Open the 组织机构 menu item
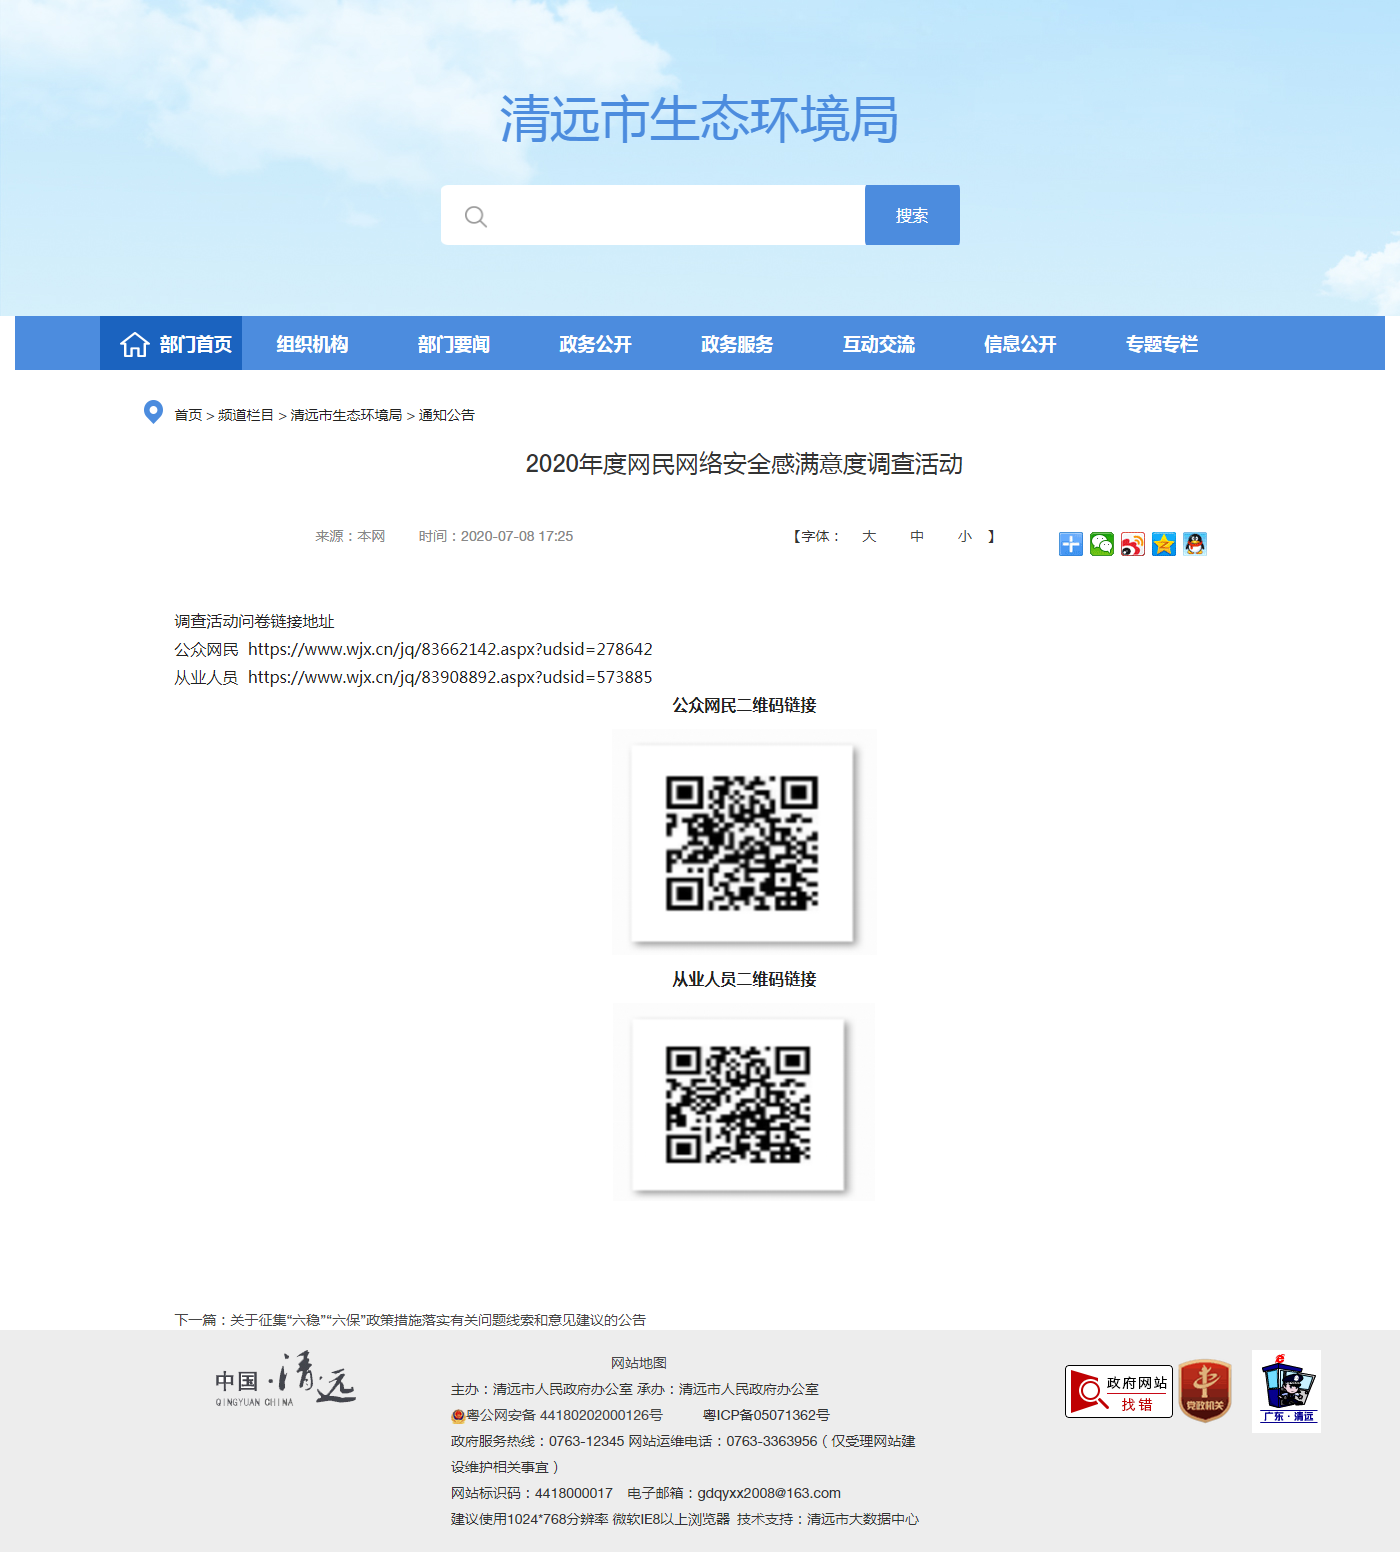Viewport: 1400px width, 1552px height. [x=312, y=344]
